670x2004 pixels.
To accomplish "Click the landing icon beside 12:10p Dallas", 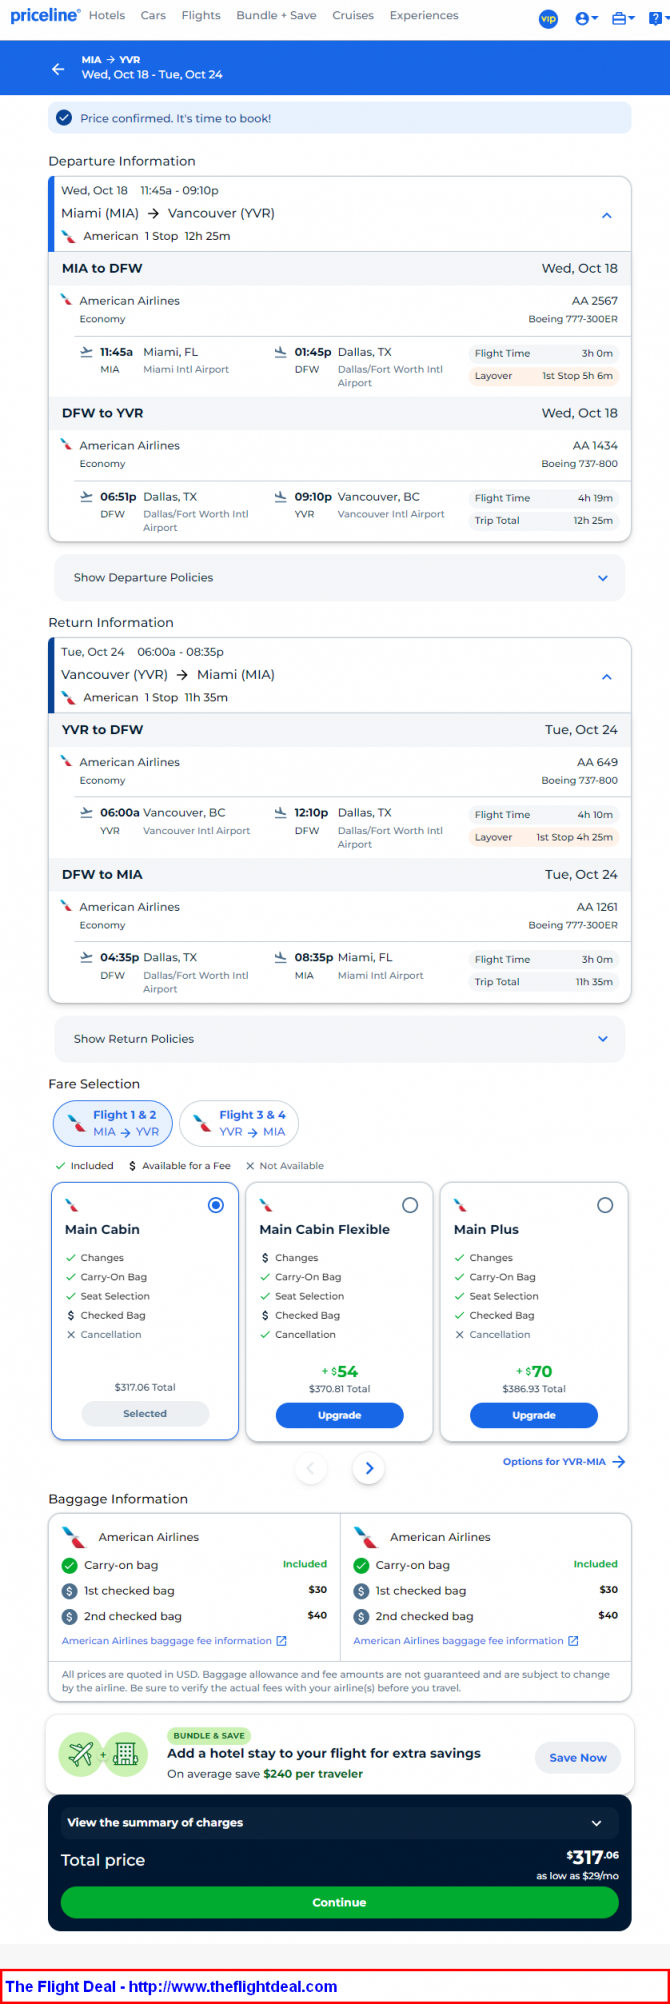I will point(281,813).
